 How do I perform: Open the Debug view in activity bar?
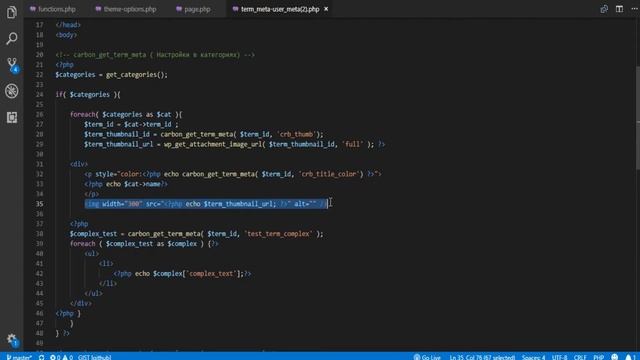click(12, 91)
